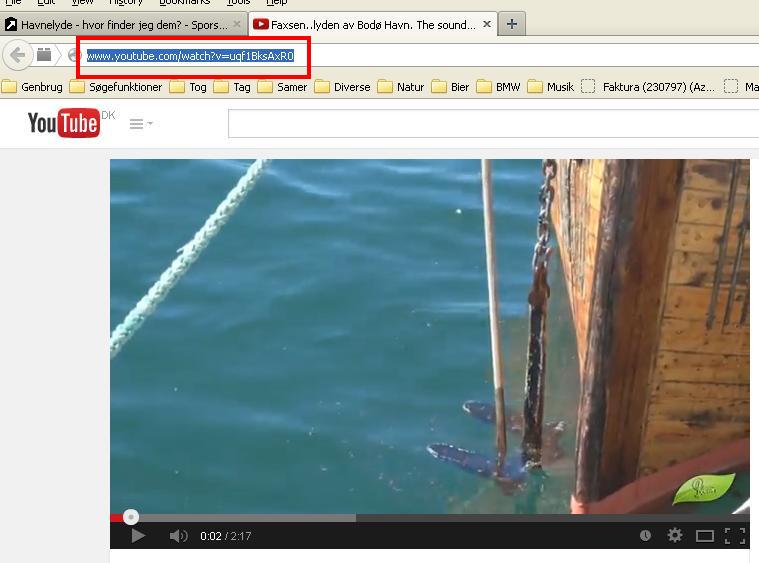The image size is (759, 563).
Task: Select the YouTube URL in address bar
Action: [190, 56]
